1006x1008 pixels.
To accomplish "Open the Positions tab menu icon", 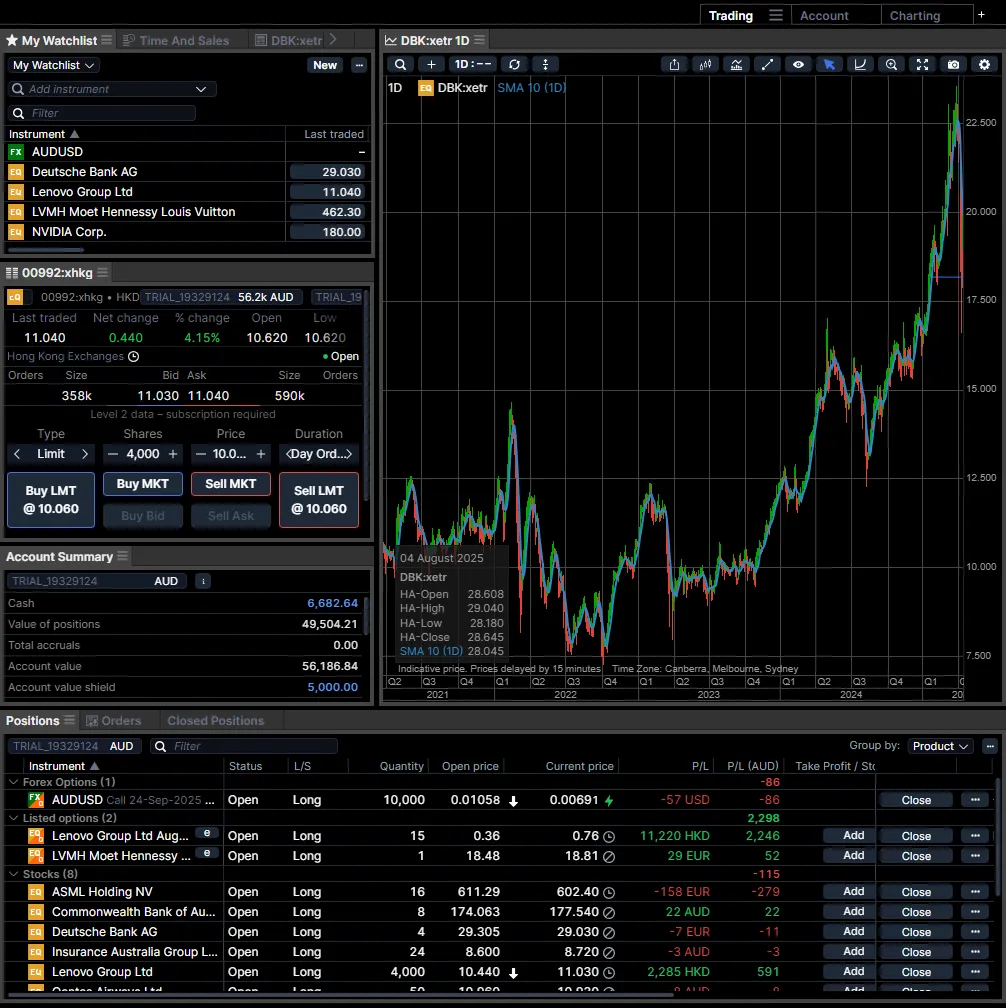I will [69, 720].
